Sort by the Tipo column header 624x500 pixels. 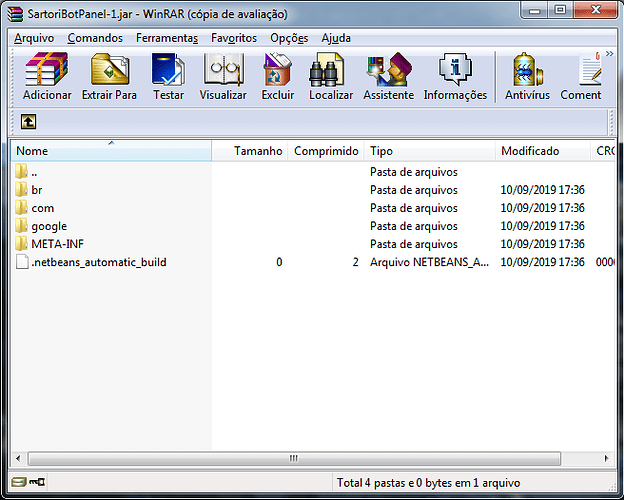pyautogui.click(x=429, y=151)
